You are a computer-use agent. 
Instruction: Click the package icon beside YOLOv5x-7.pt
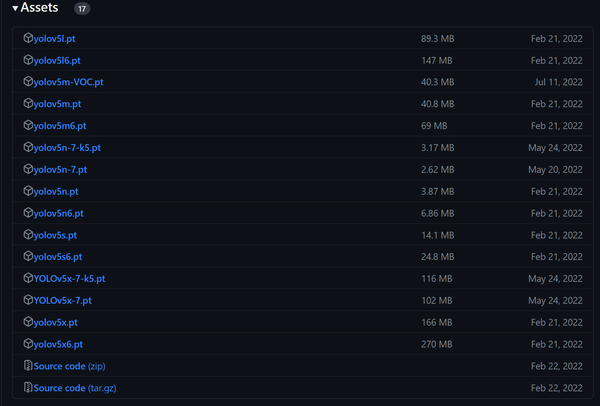click(x=28, y=300)
